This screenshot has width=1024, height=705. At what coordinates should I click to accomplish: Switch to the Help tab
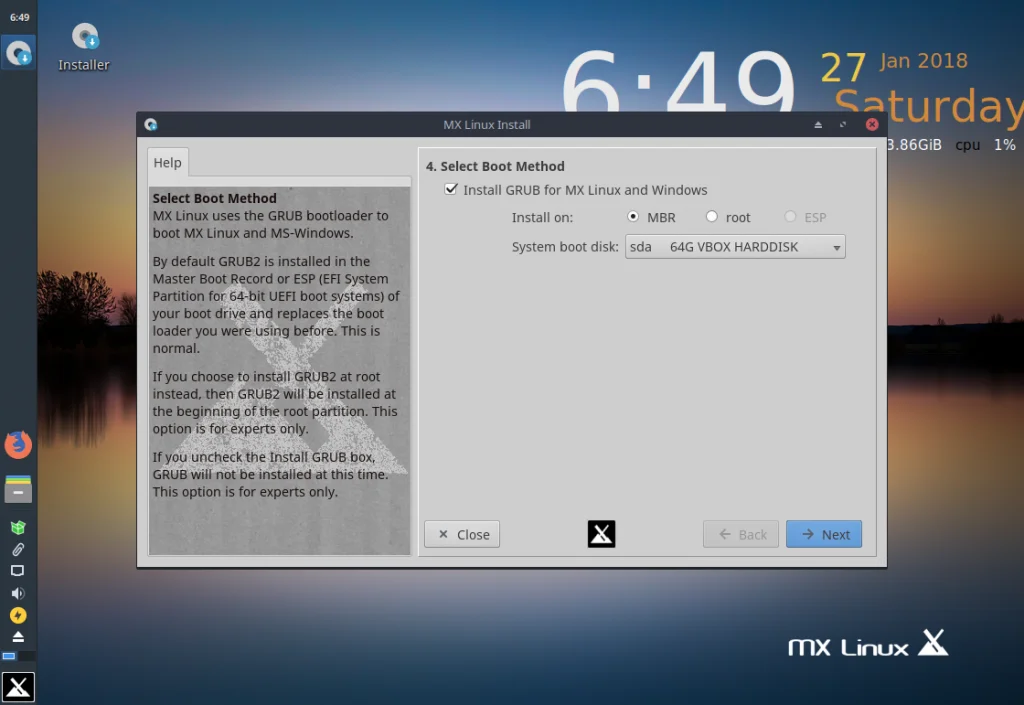[168, 163]
